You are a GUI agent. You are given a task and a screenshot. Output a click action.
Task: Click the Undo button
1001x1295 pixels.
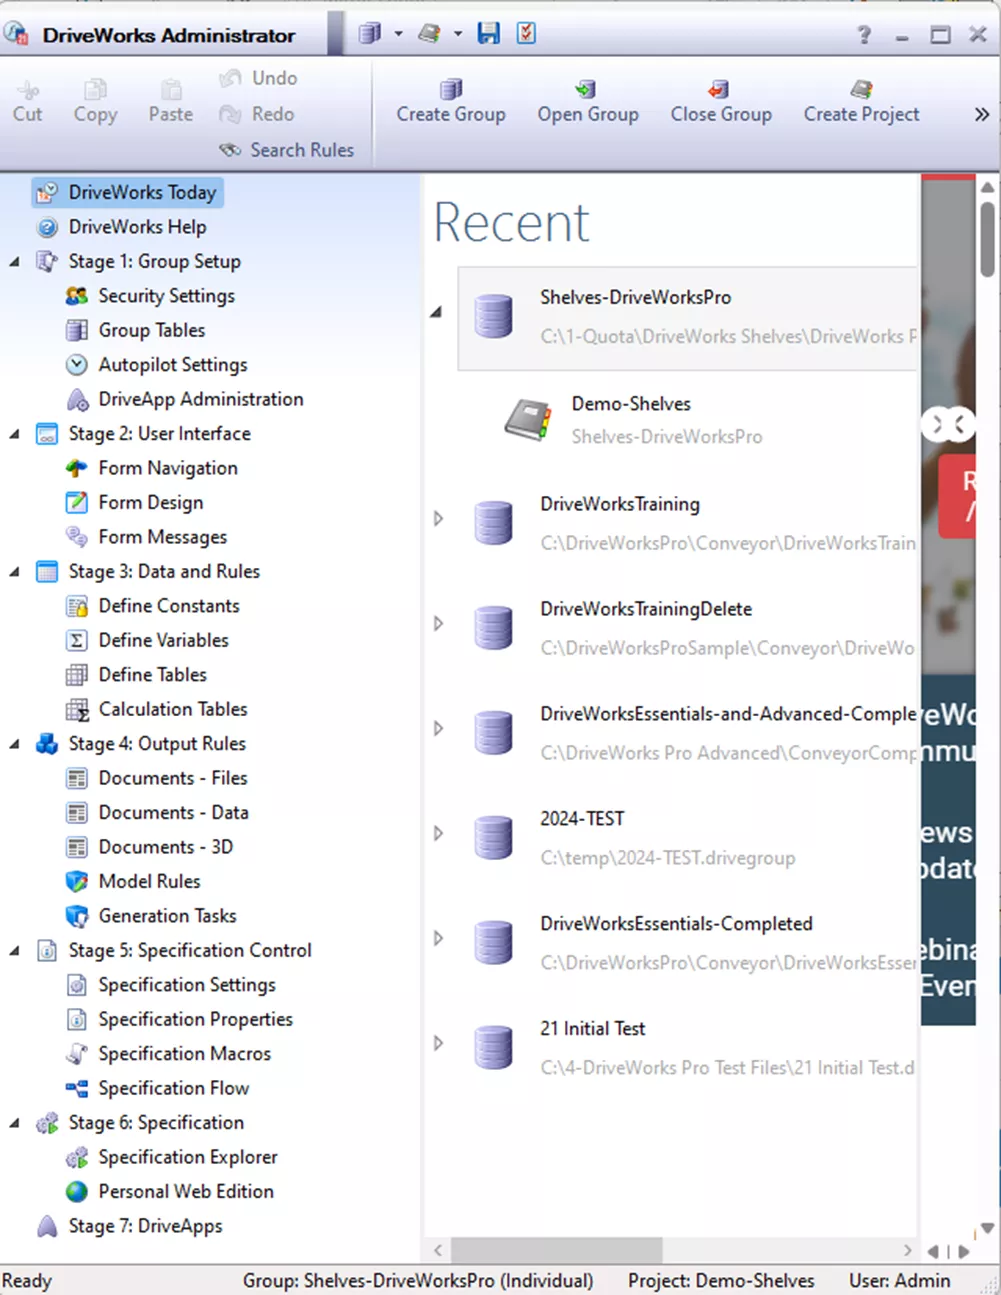pos(259,78)
